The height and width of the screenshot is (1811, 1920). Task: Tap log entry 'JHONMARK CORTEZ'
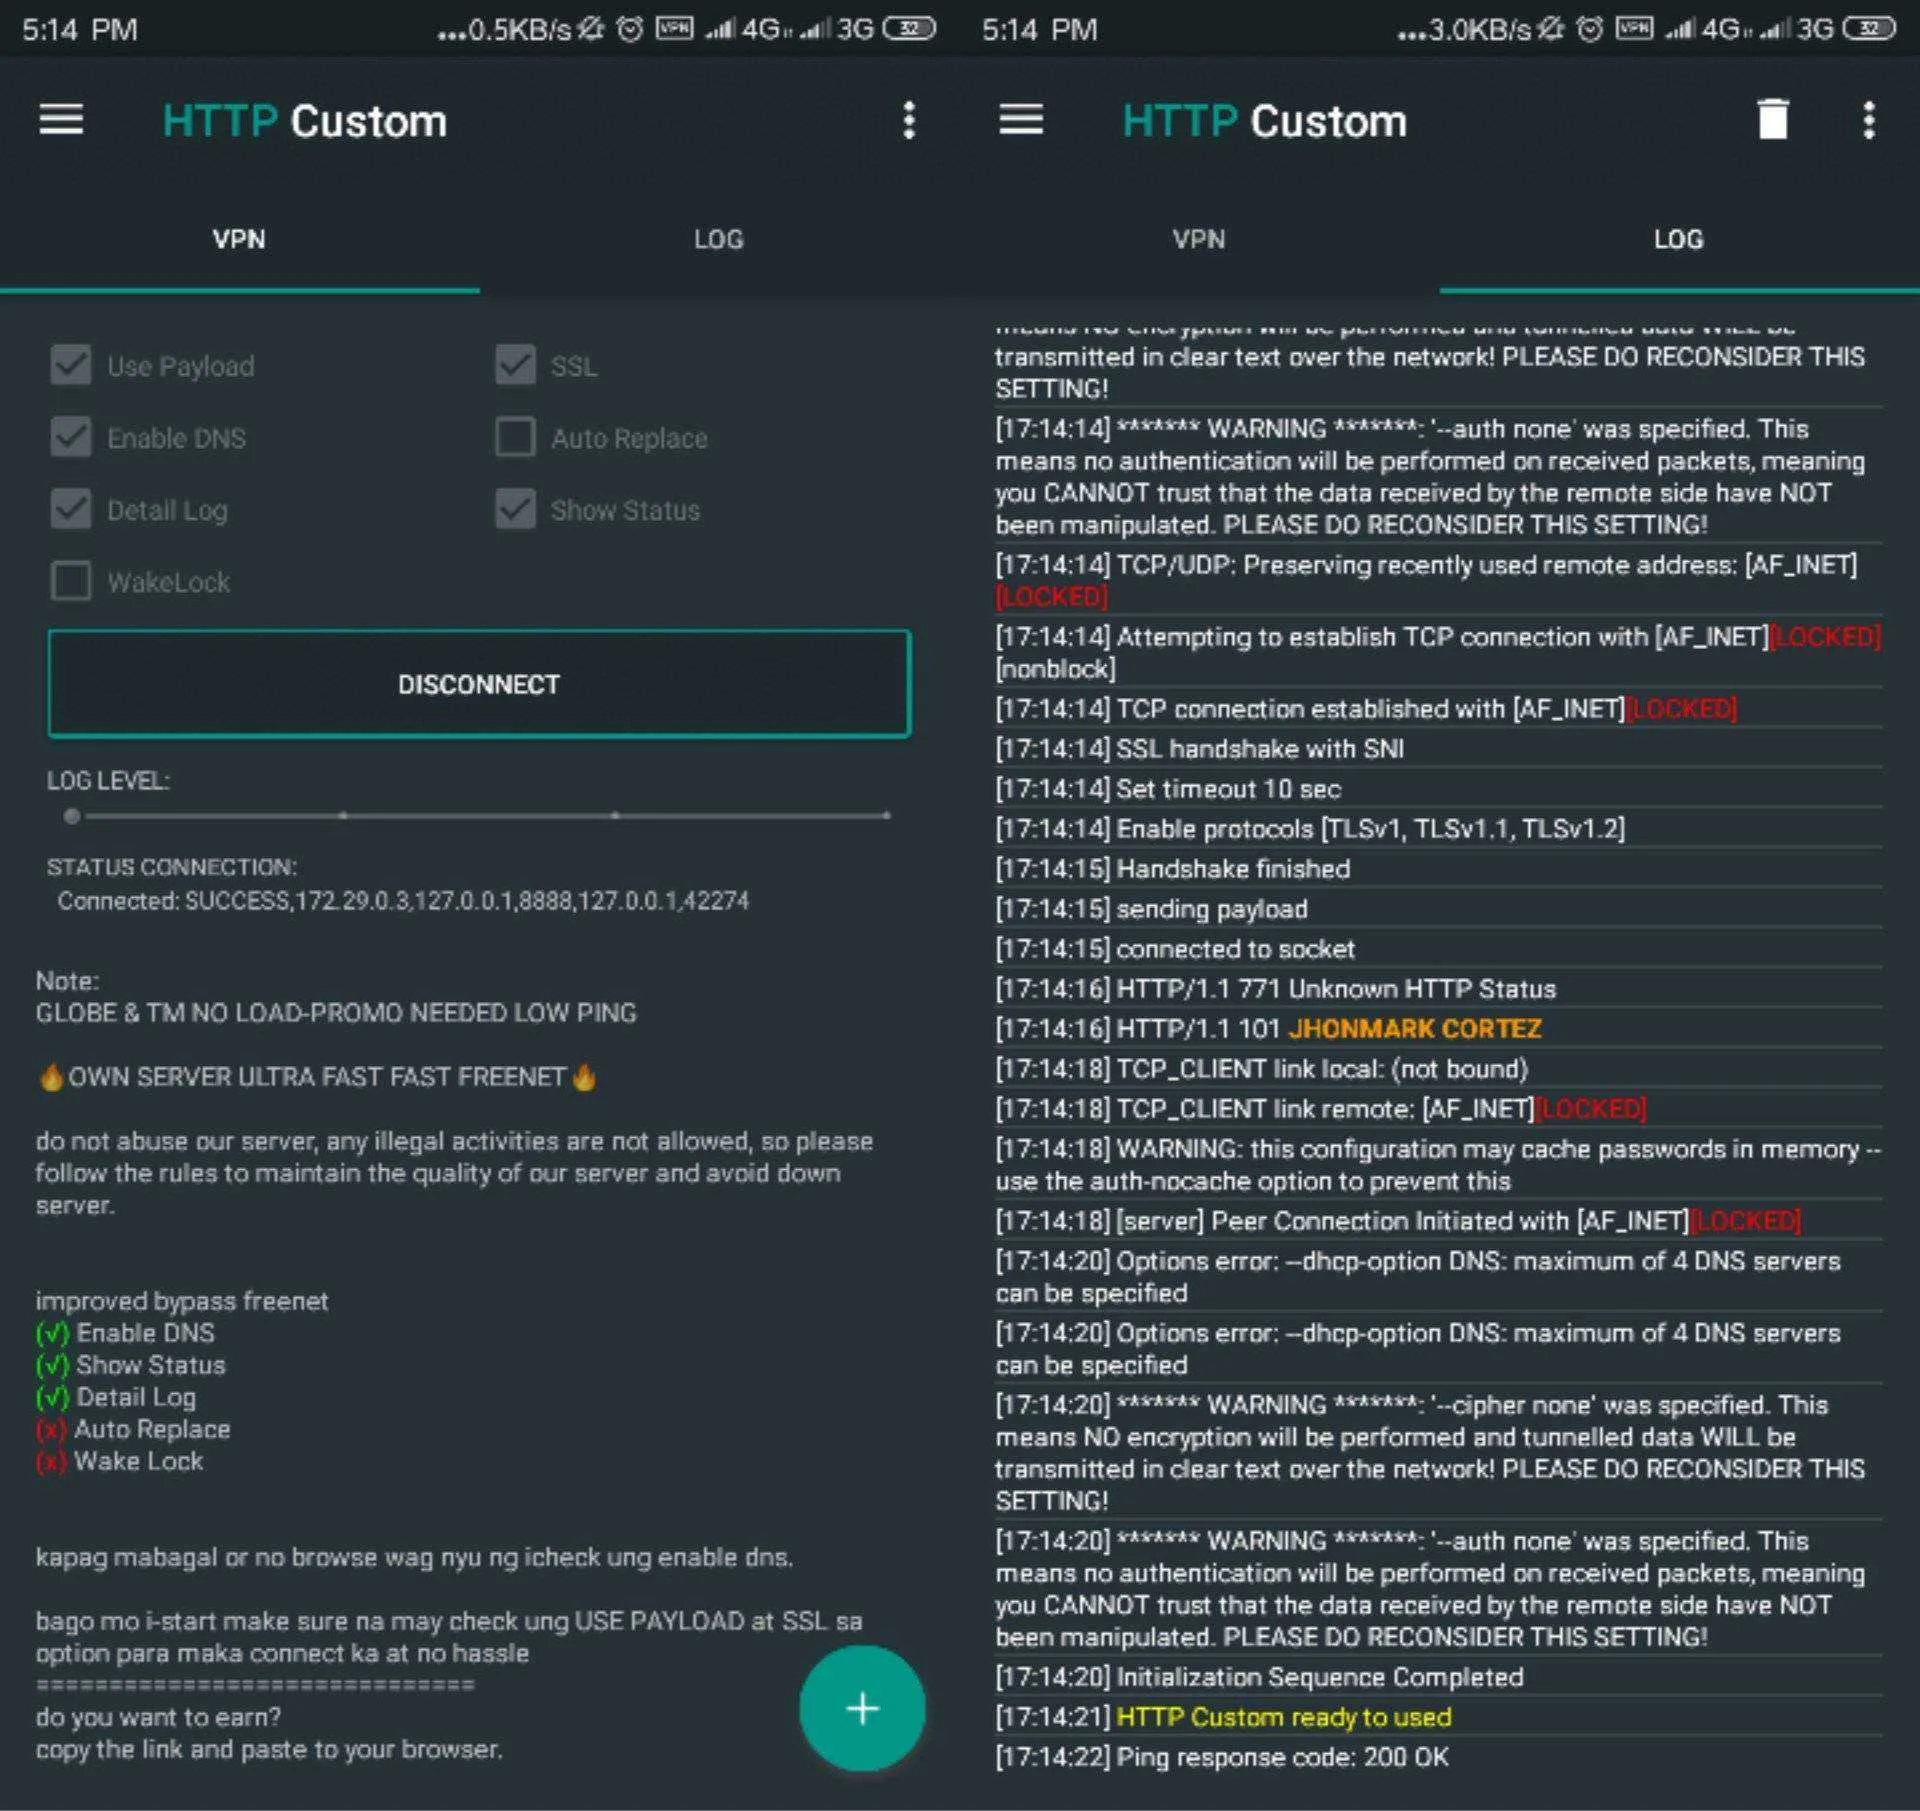coord(1415,1029)
